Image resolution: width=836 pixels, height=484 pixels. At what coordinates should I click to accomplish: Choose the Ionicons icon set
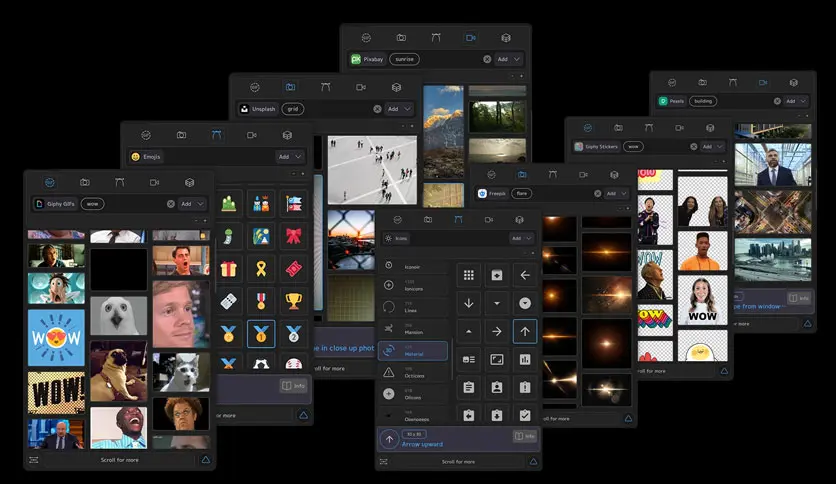click(413, 286)
